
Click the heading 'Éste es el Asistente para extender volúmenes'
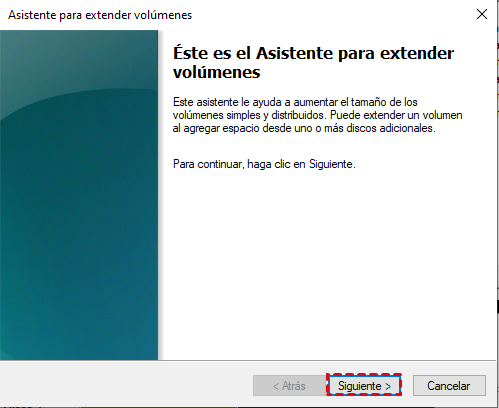[313, 62]
